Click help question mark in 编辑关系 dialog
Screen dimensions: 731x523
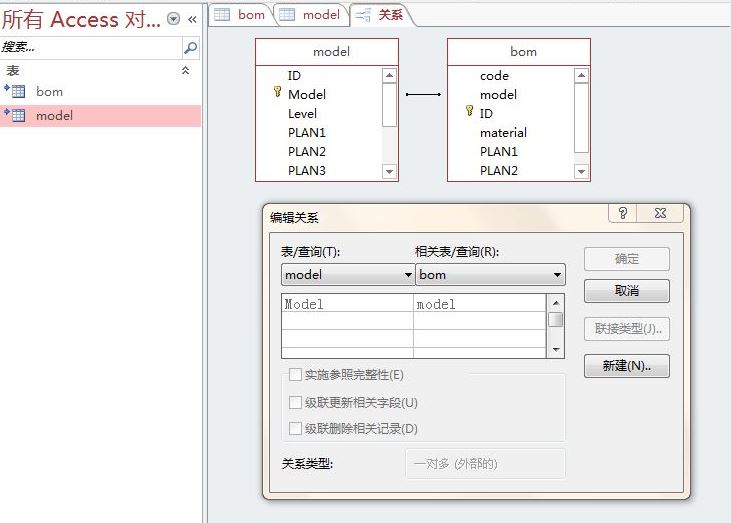click(623, 213)
